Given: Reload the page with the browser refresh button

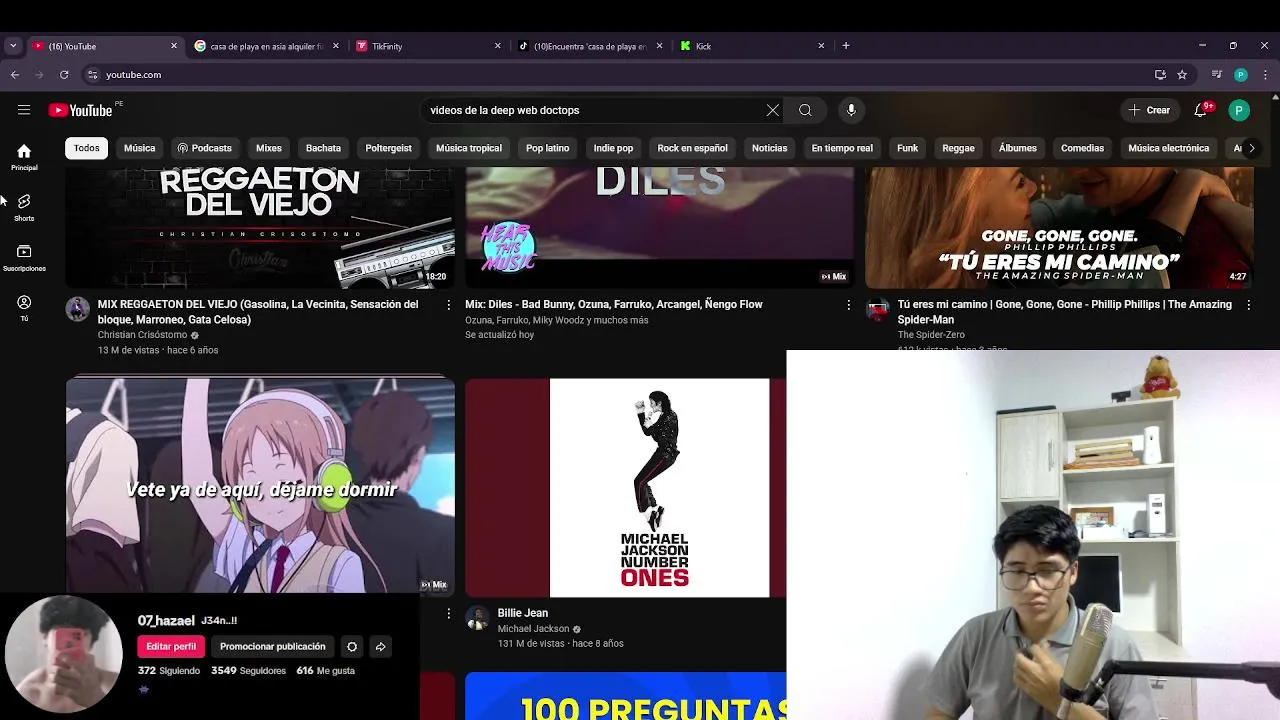Looking at the screenshot, I should pyautogui.click(x=64, y=74).
